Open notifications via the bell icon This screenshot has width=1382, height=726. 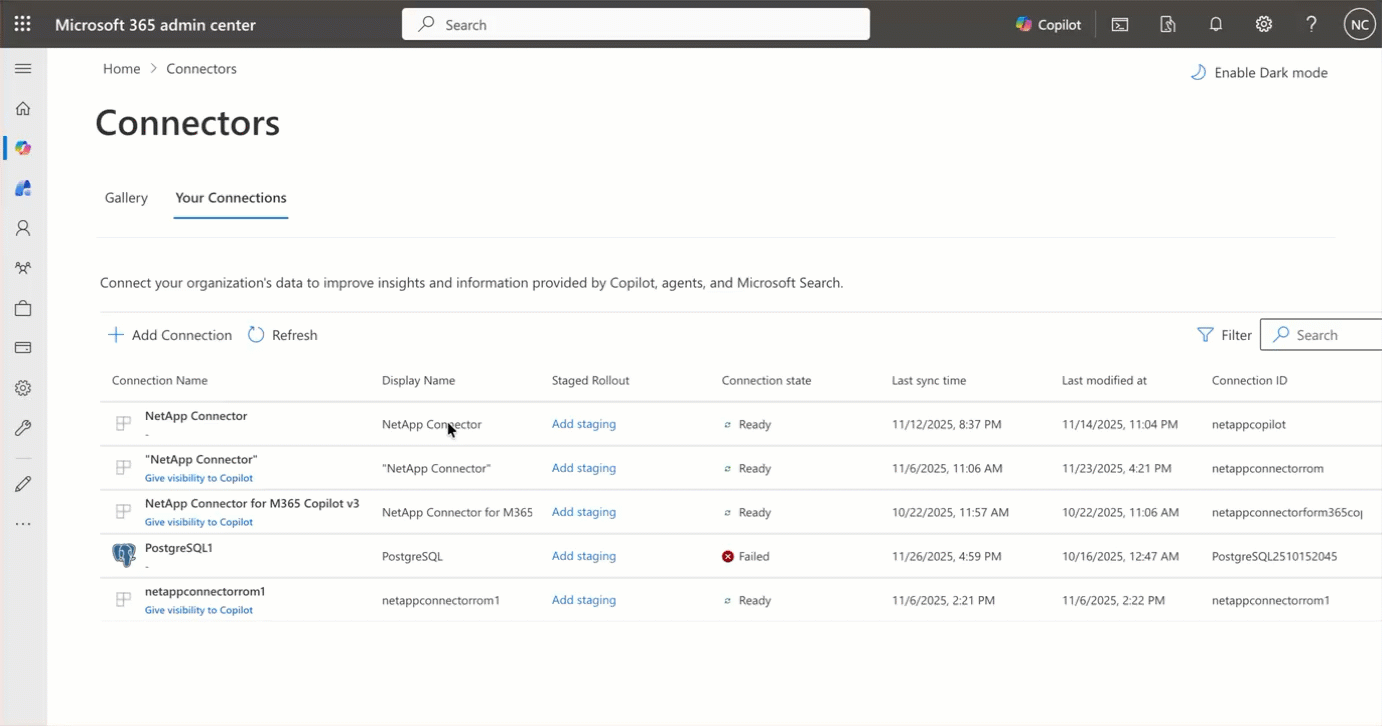pyautogui.click(x=1215, y=23)
